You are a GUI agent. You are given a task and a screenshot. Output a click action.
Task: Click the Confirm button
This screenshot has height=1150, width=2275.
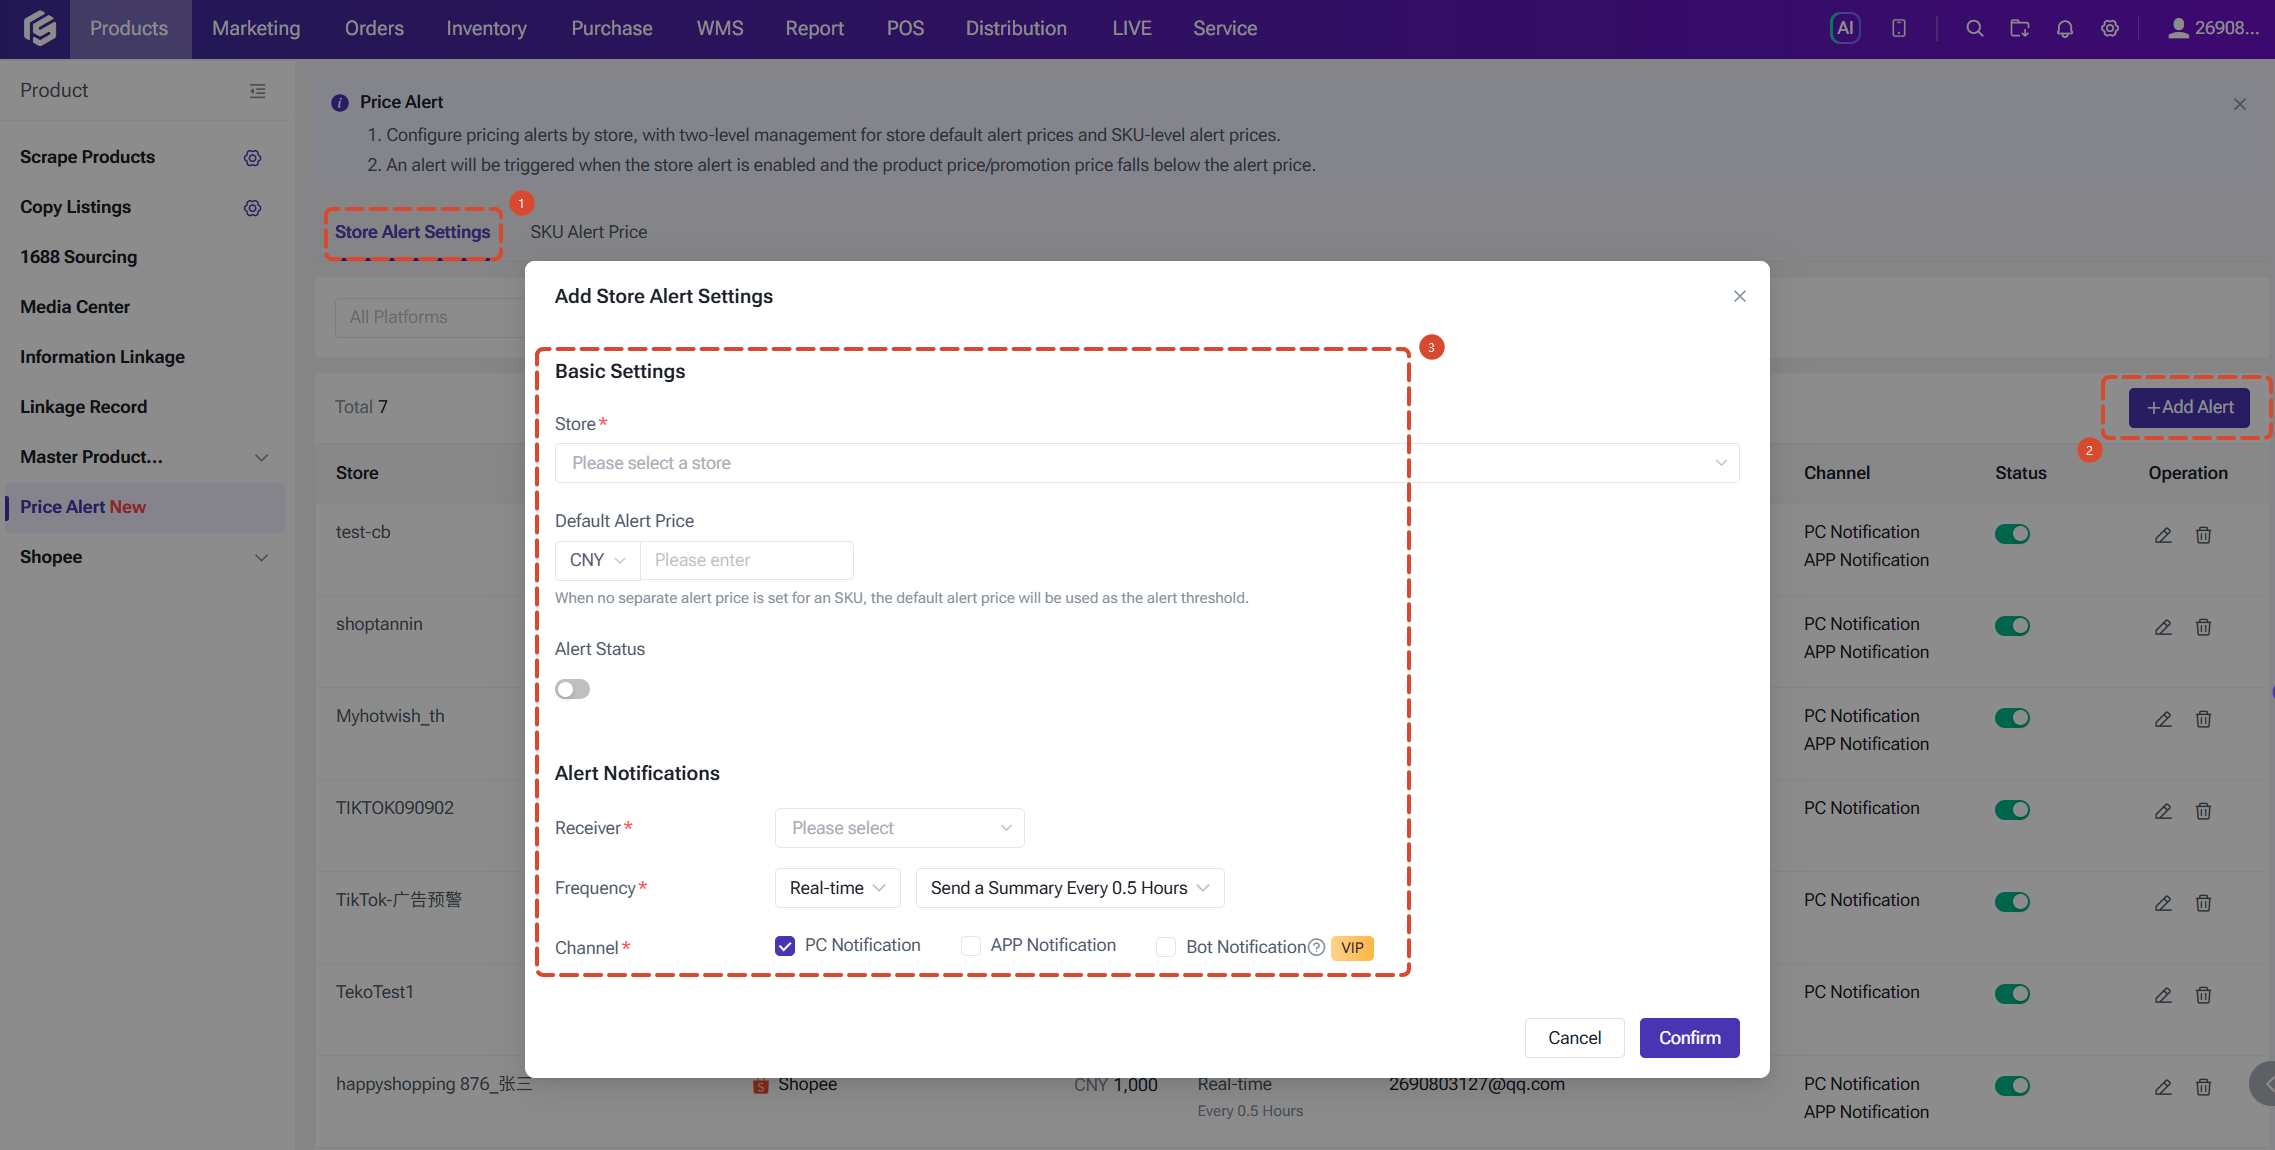pyautogui.click(x=1690, y=1038)
